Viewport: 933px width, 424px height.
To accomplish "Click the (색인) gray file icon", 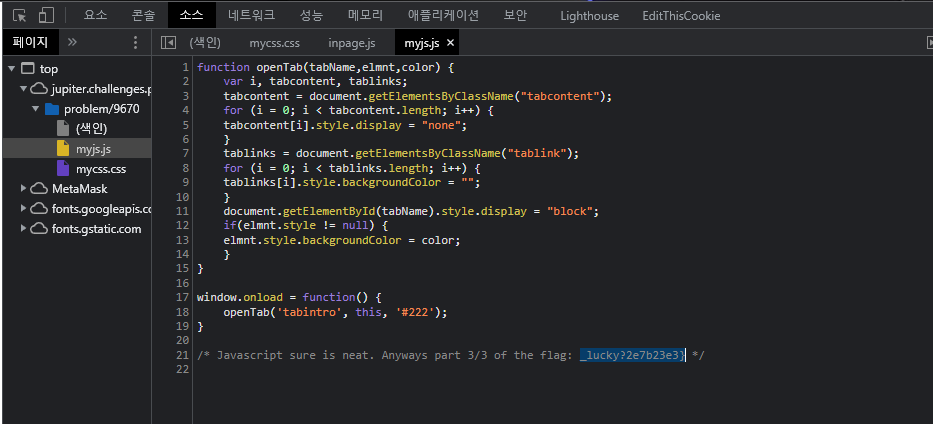I will pyautogui.click(x=63, y=128).
